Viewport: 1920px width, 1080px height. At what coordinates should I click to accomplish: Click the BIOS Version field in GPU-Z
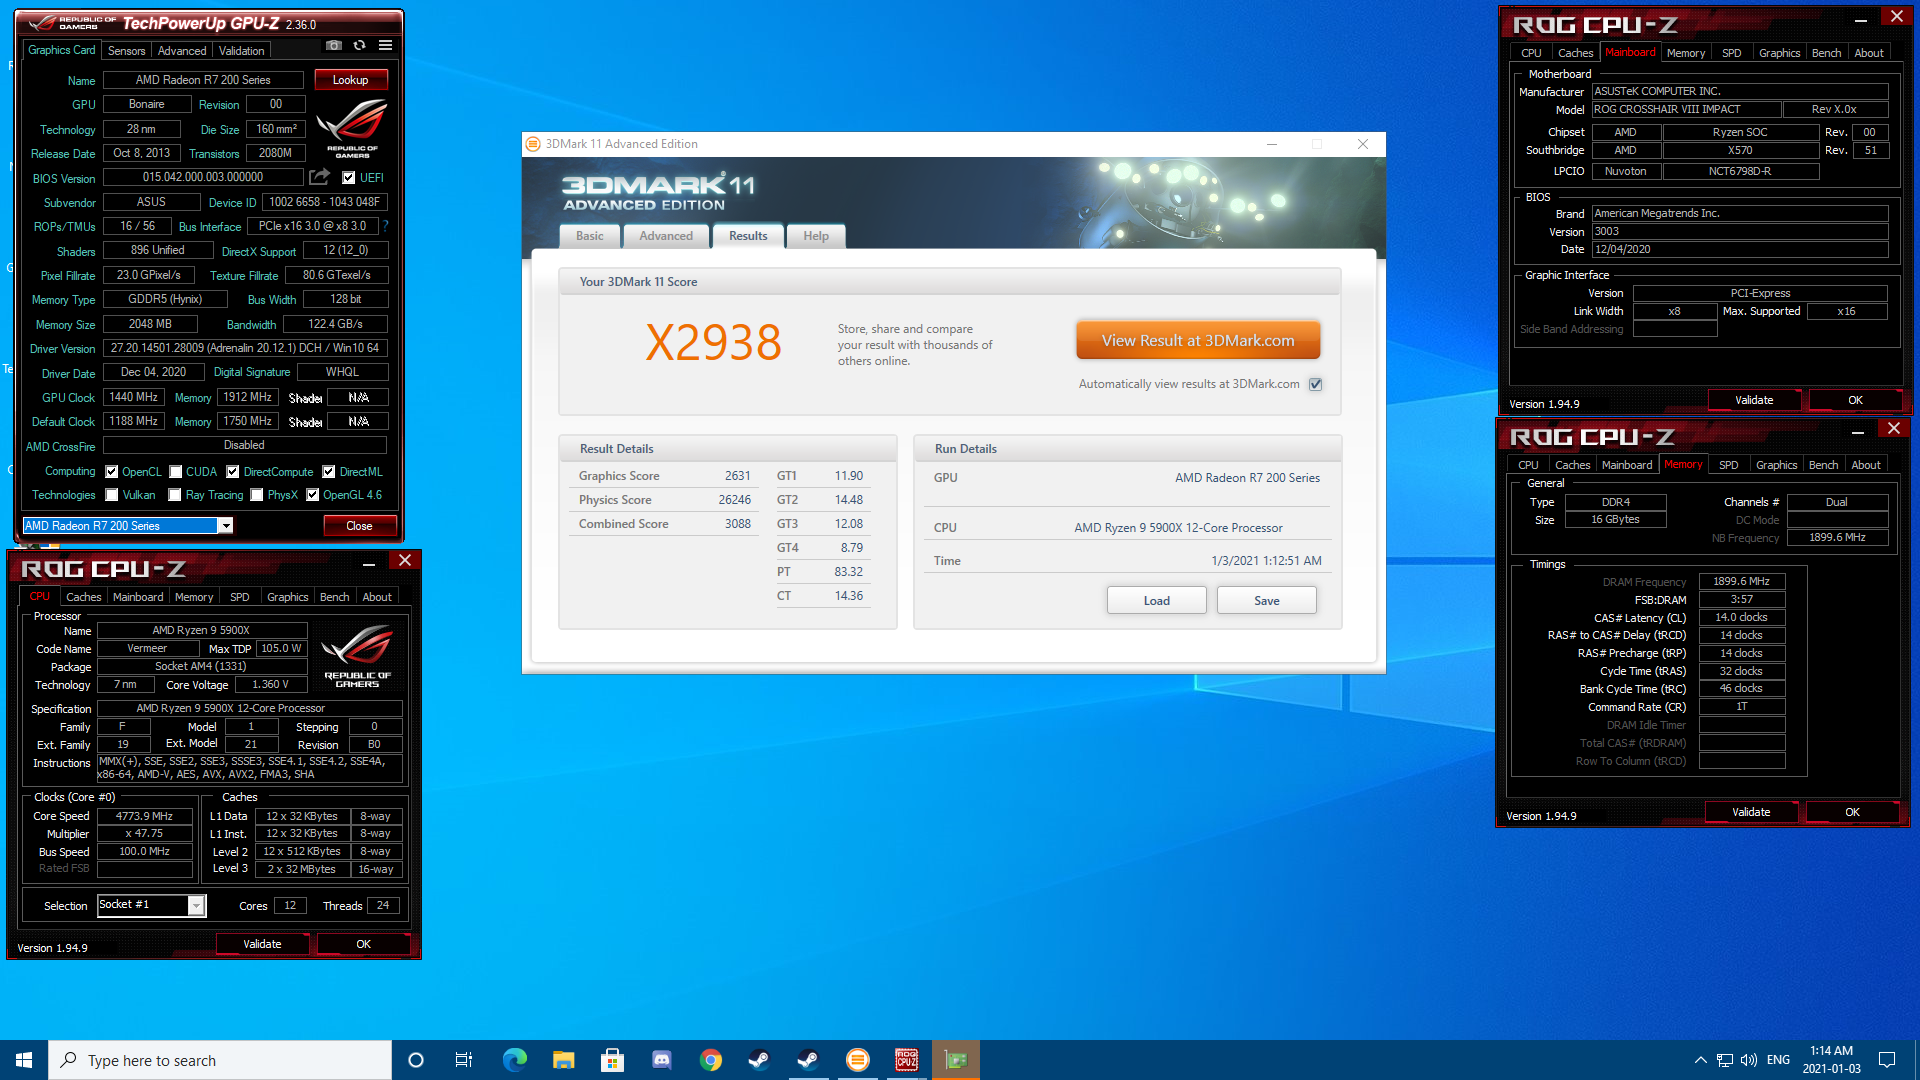coord(203,177)
